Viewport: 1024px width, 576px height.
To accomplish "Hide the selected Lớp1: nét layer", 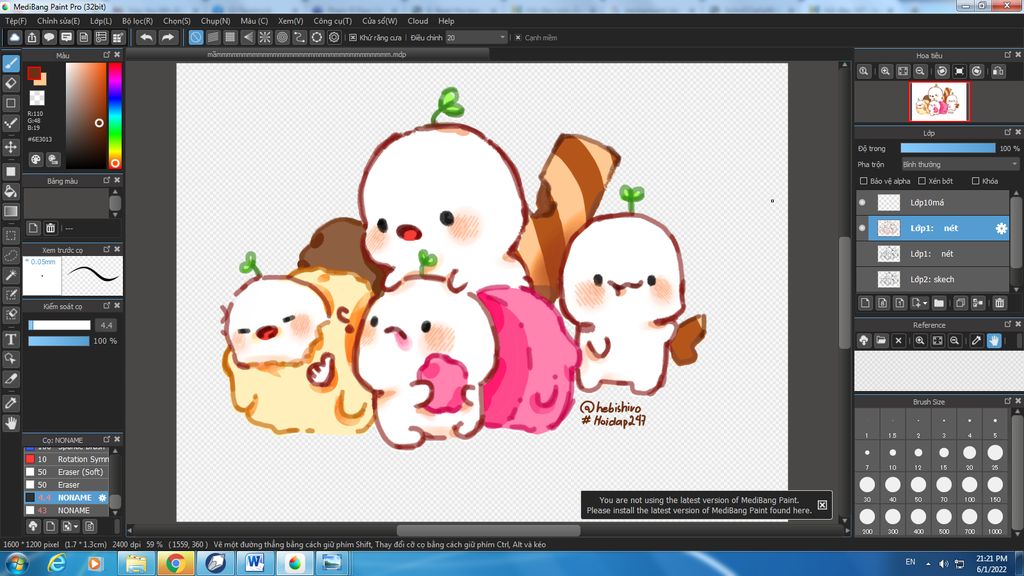I will [862, 228].
